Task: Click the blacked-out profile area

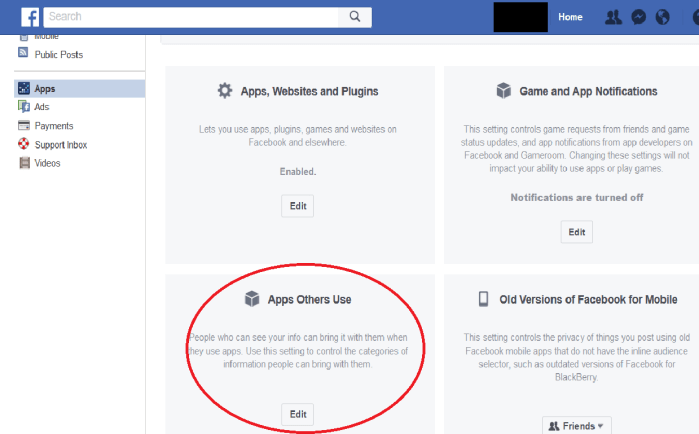Action: click(521, 17)
